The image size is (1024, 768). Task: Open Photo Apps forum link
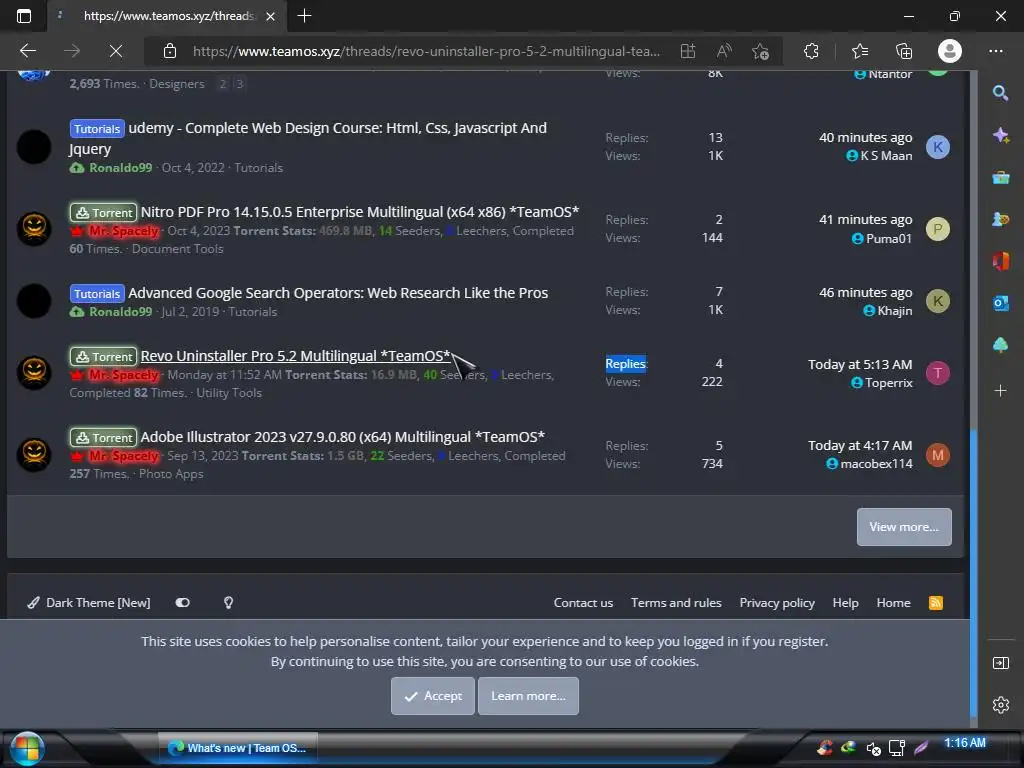(171, 474)
